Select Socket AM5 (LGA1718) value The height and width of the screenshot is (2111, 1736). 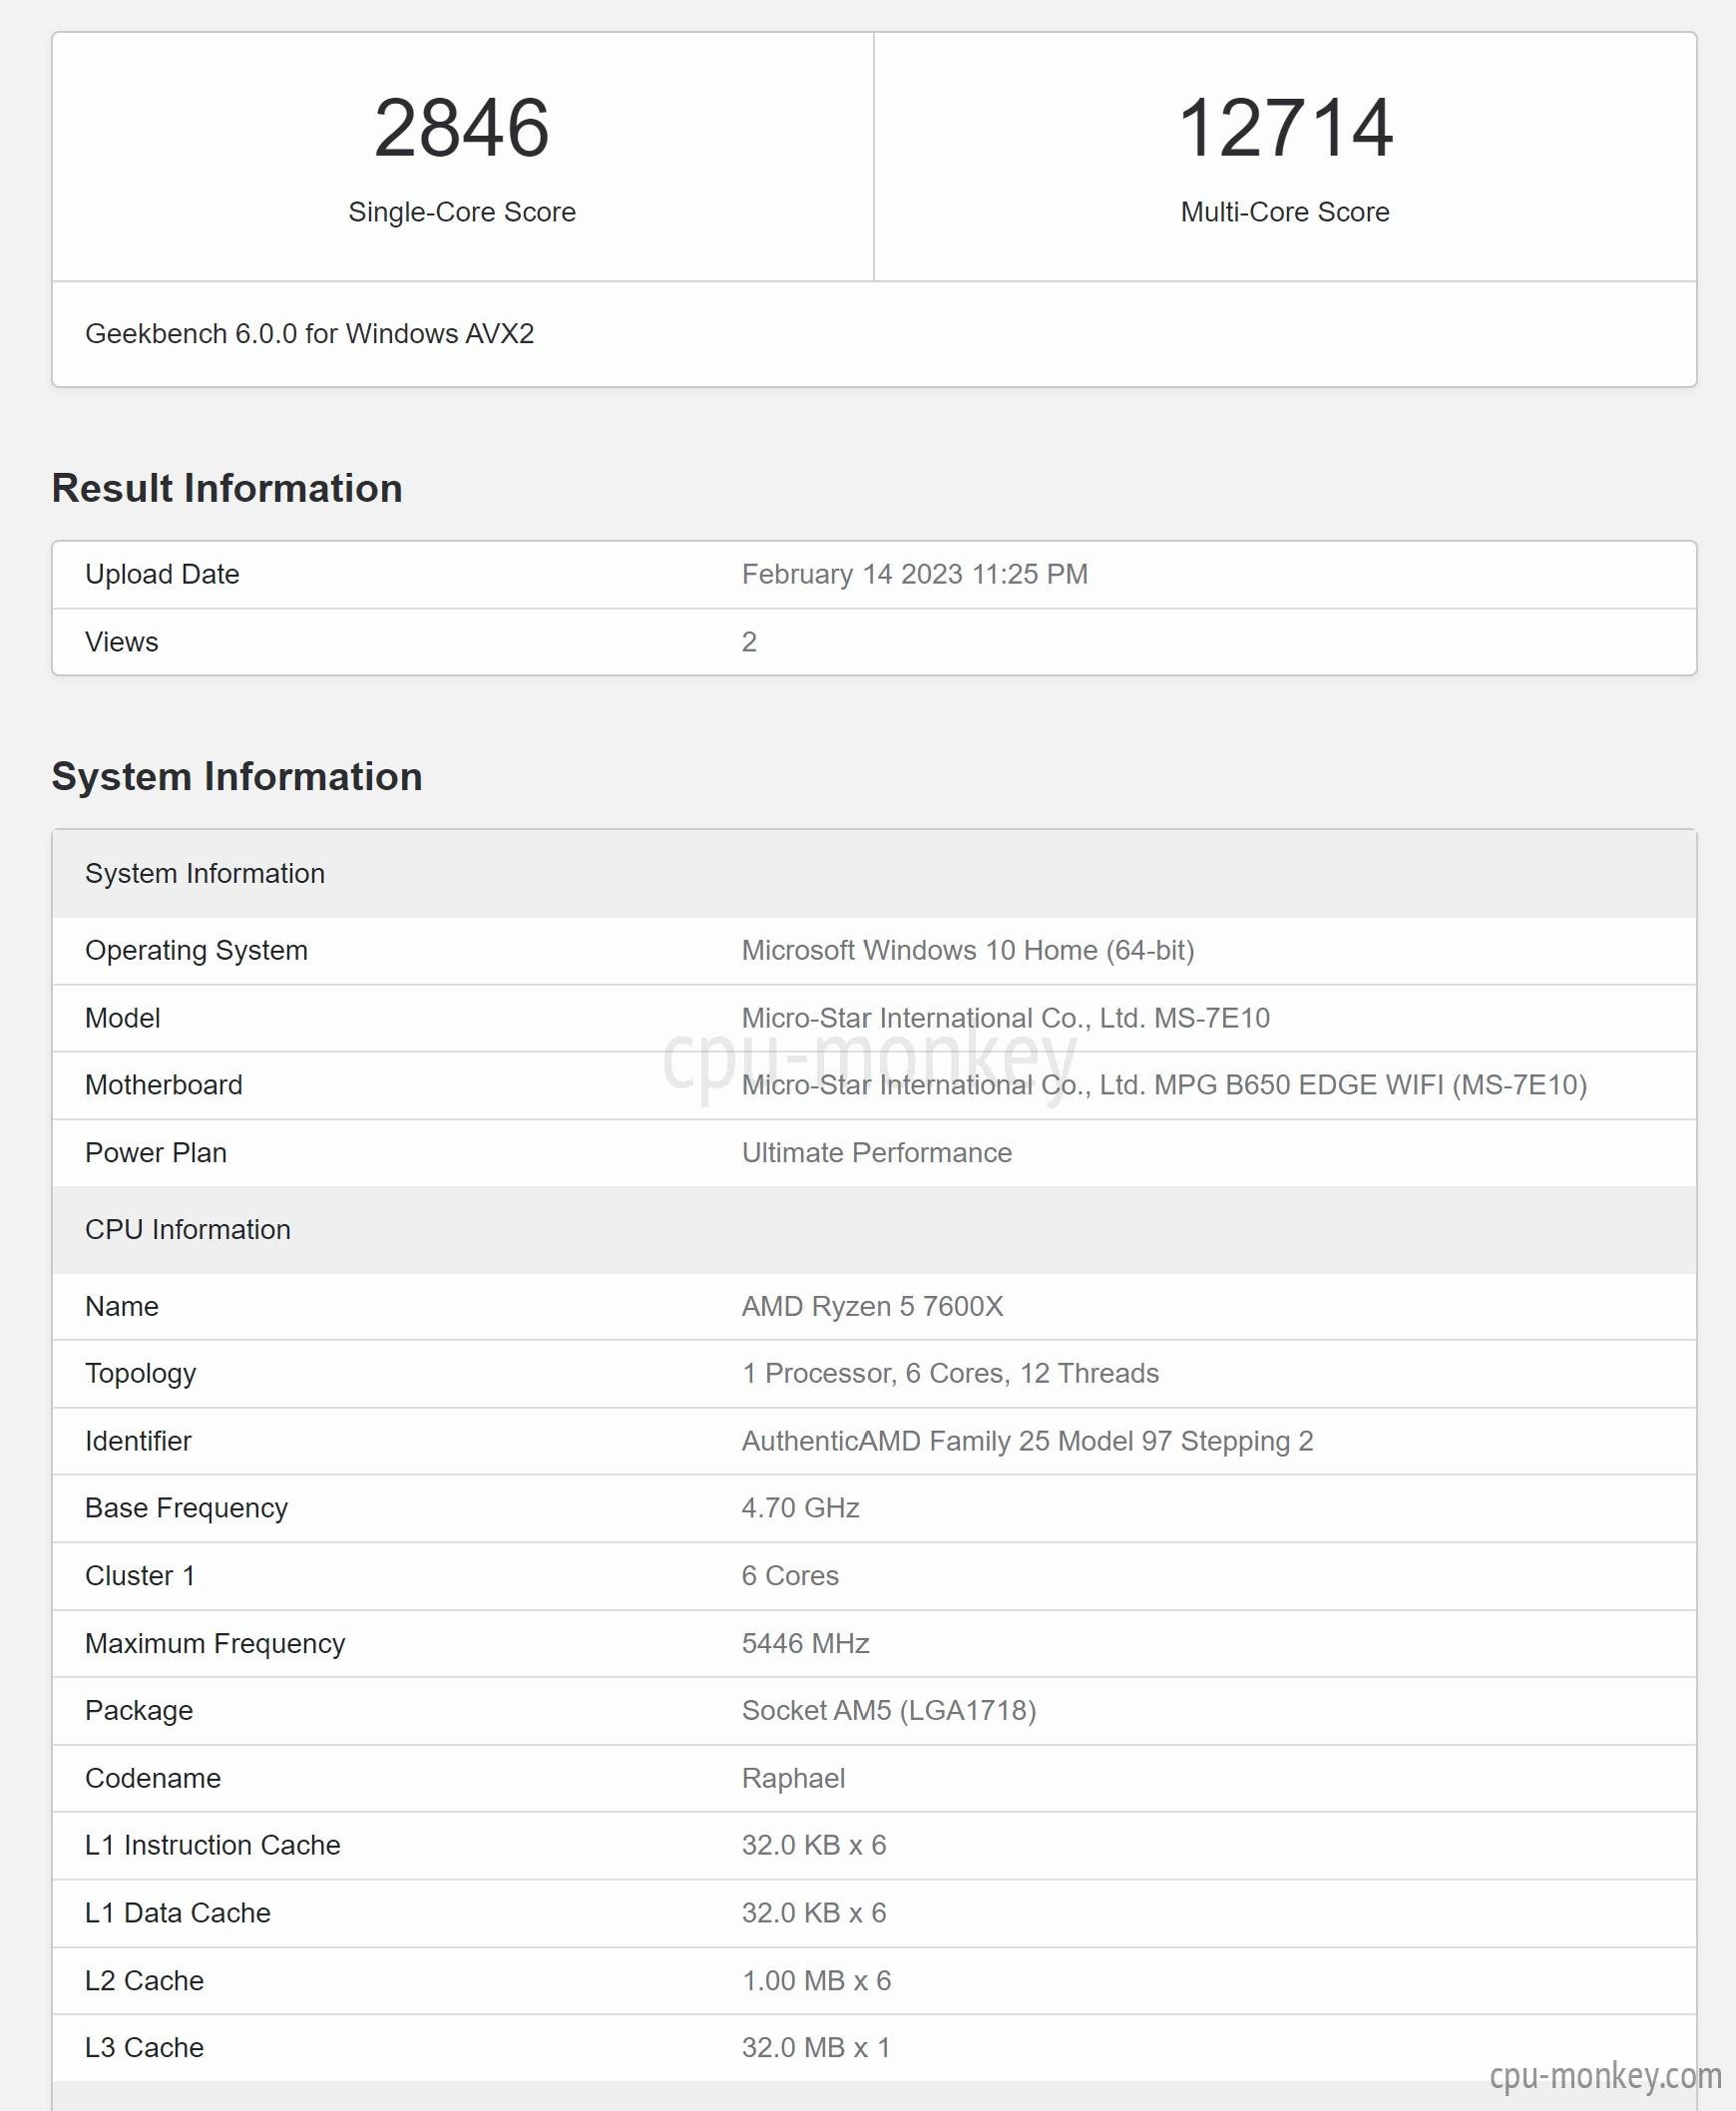[x=889, y=1711]
